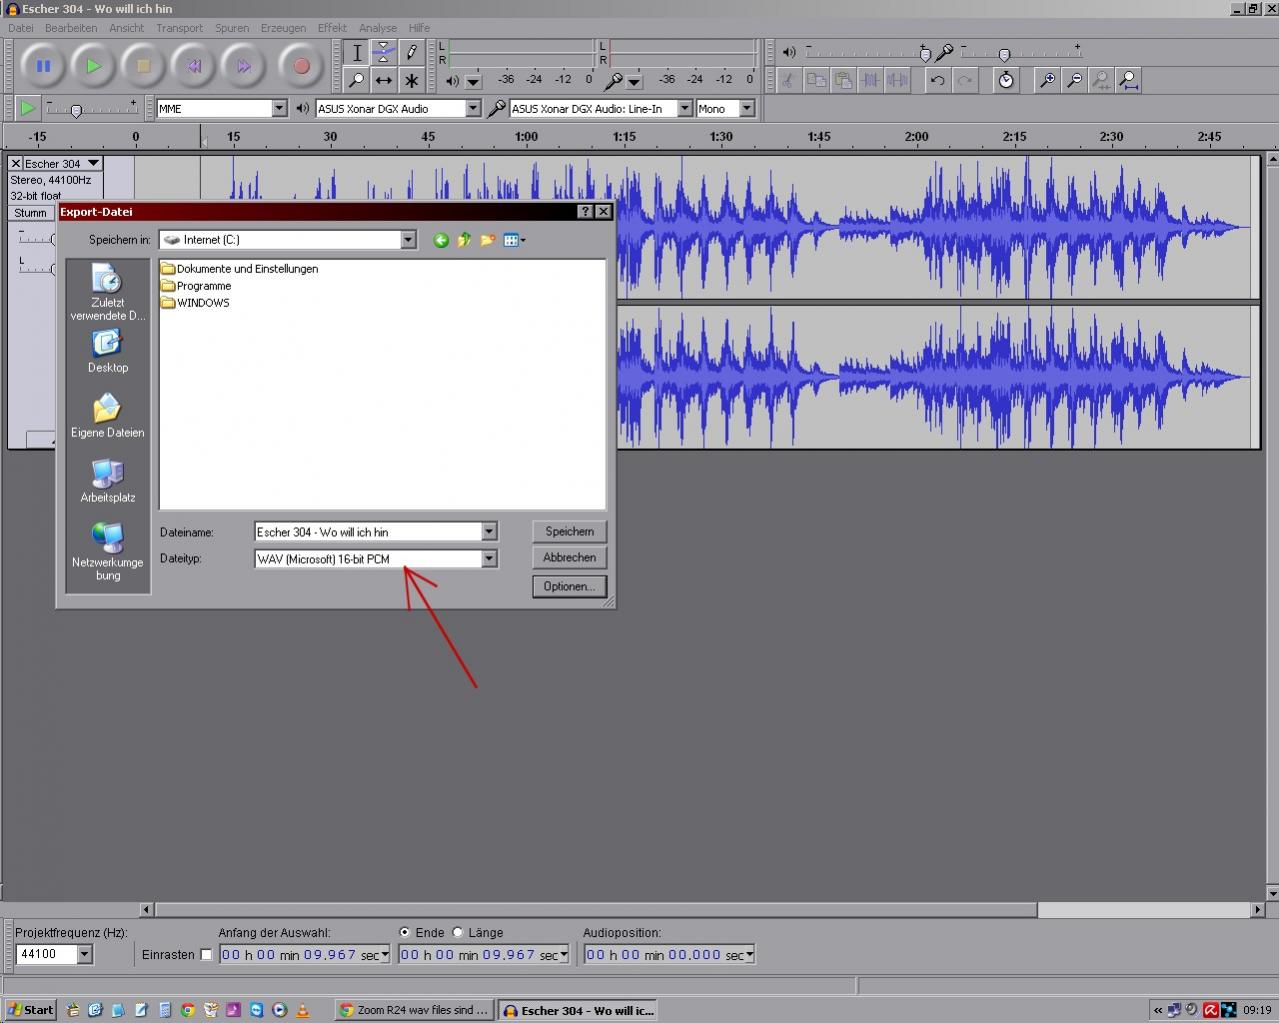Click the Speichern button
The height and width of the screenshot is (1023, 1279).
[x=569, y=532]
